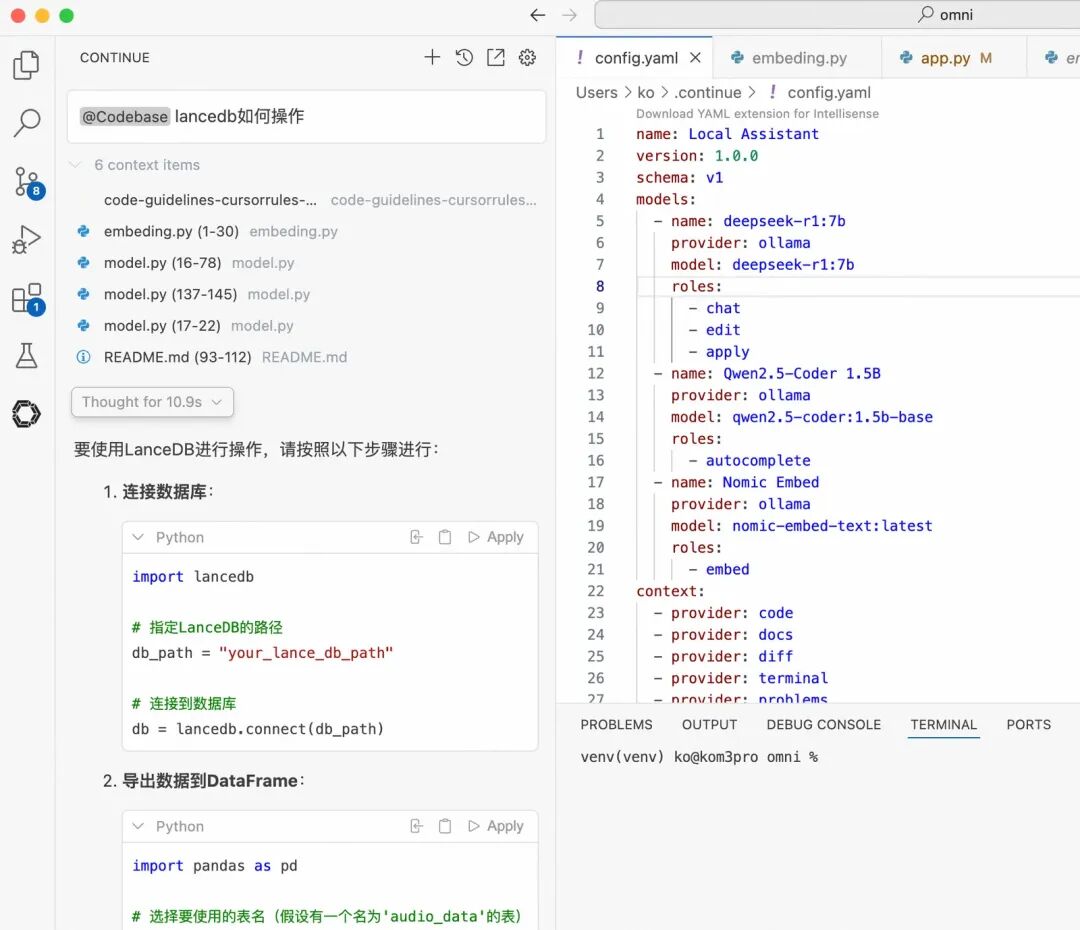This screenshot has height=930, width=1080.
Task: Close the config.yaml tab
Action: [x=696, y=58]
